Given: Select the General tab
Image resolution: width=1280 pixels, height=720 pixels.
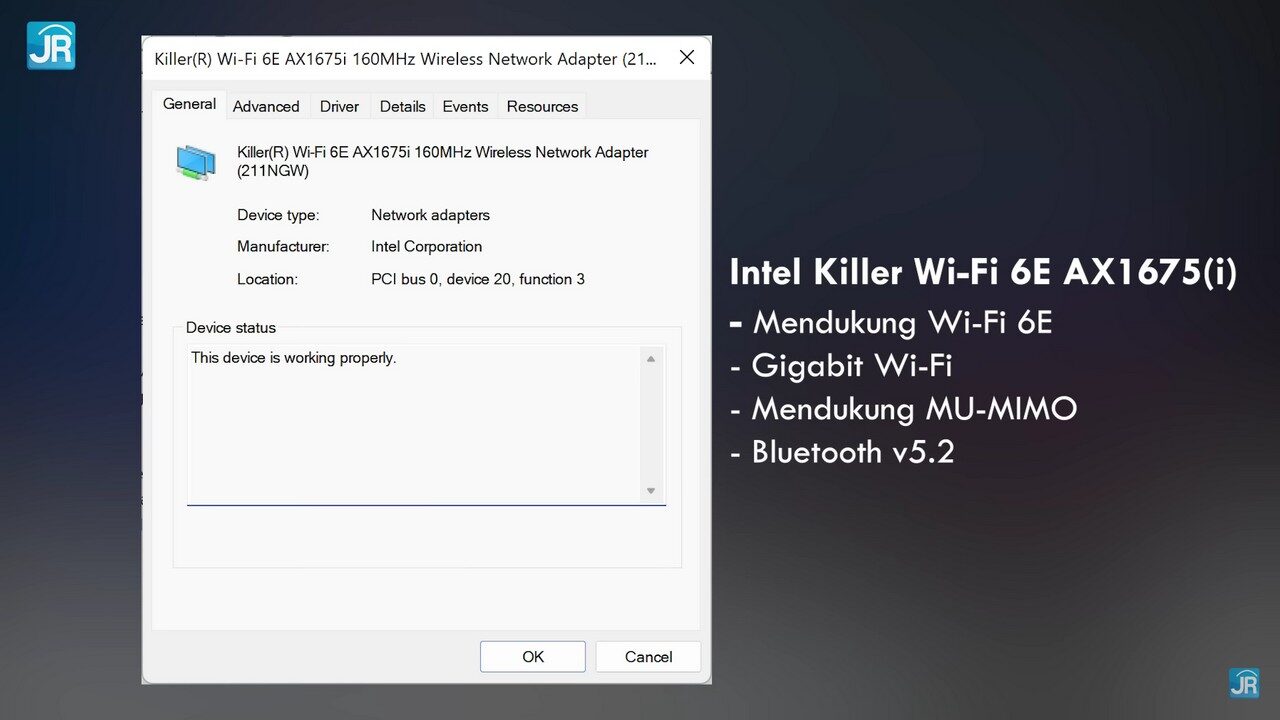Looking at the screenshot, I should (189, 104).
